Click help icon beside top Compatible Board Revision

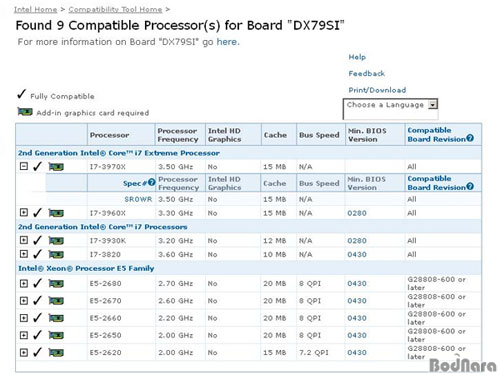tap(470, 138)
